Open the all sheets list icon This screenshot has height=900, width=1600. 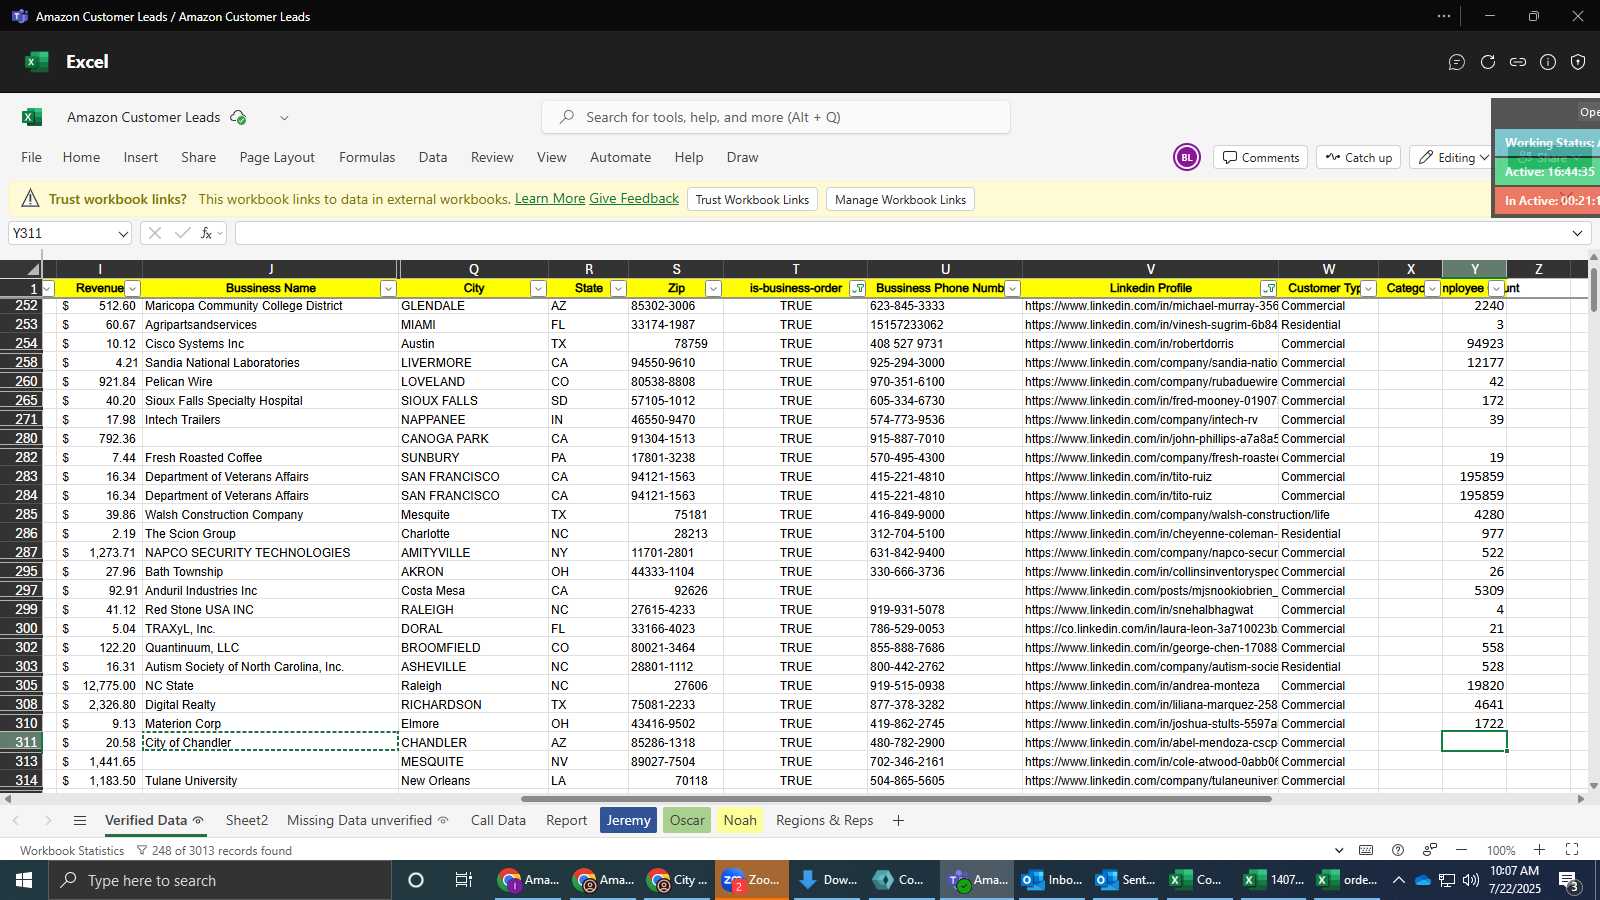point(80,820)
